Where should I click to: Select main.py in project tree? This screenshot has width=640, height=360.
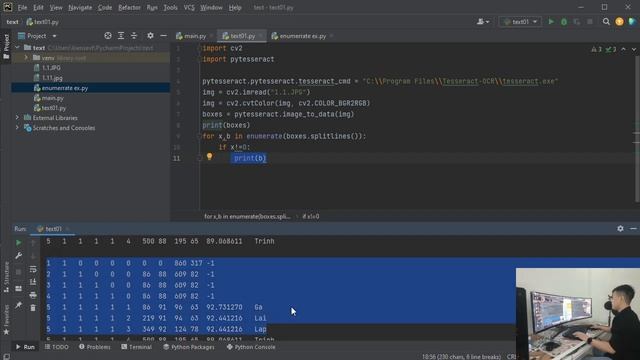point(53,98)
